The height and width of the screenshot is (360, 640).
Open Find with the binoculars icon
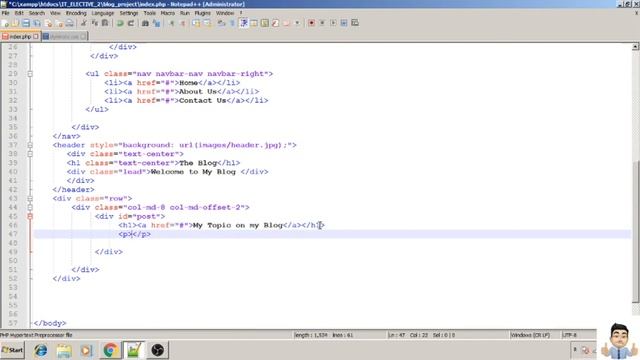[145, 23]
